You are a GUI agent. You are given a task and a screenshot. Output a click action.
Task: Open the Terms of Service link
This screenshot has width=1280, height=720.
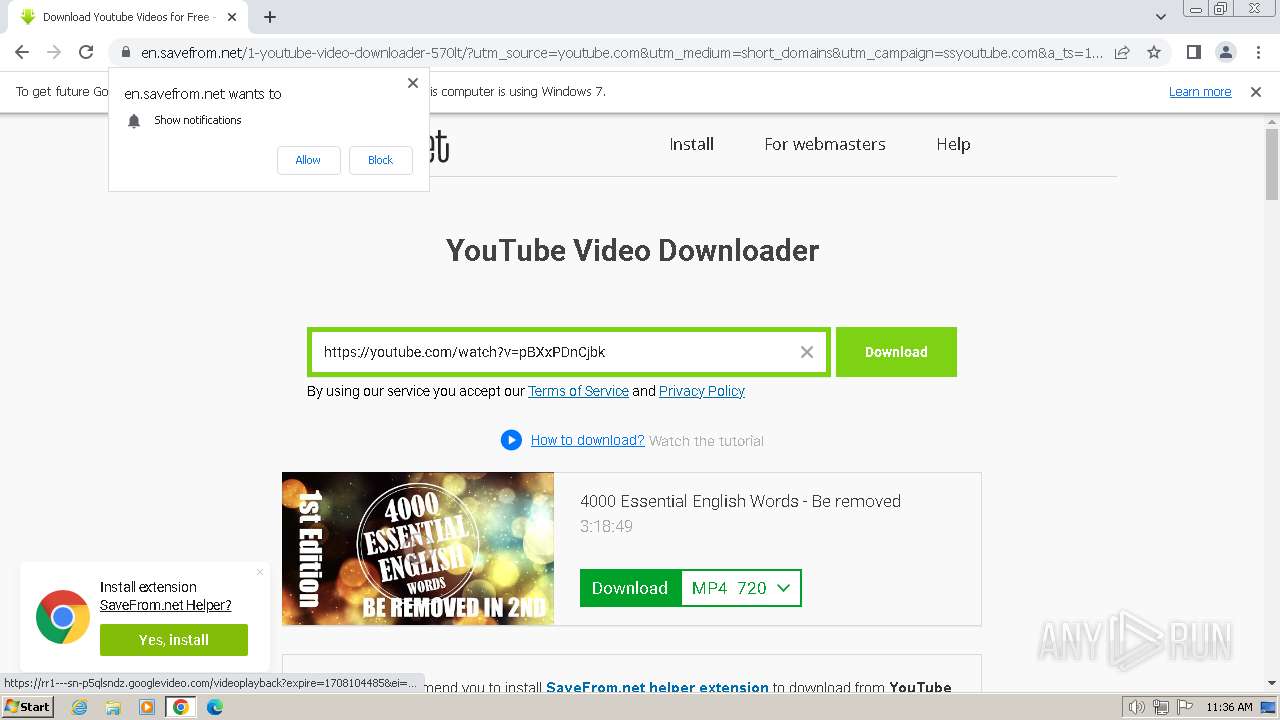click(578, 391)
